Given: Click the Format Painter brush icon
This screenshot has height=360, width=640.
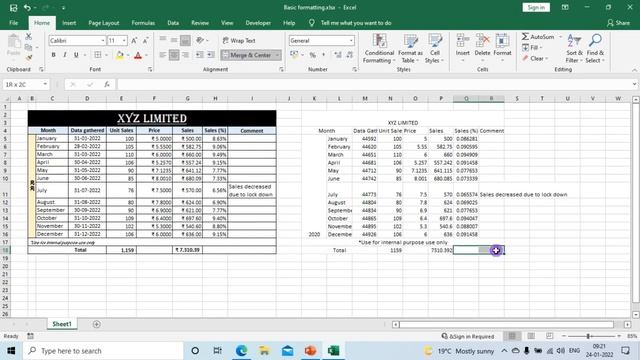Looking at the screenshot, I should (29, 58).
